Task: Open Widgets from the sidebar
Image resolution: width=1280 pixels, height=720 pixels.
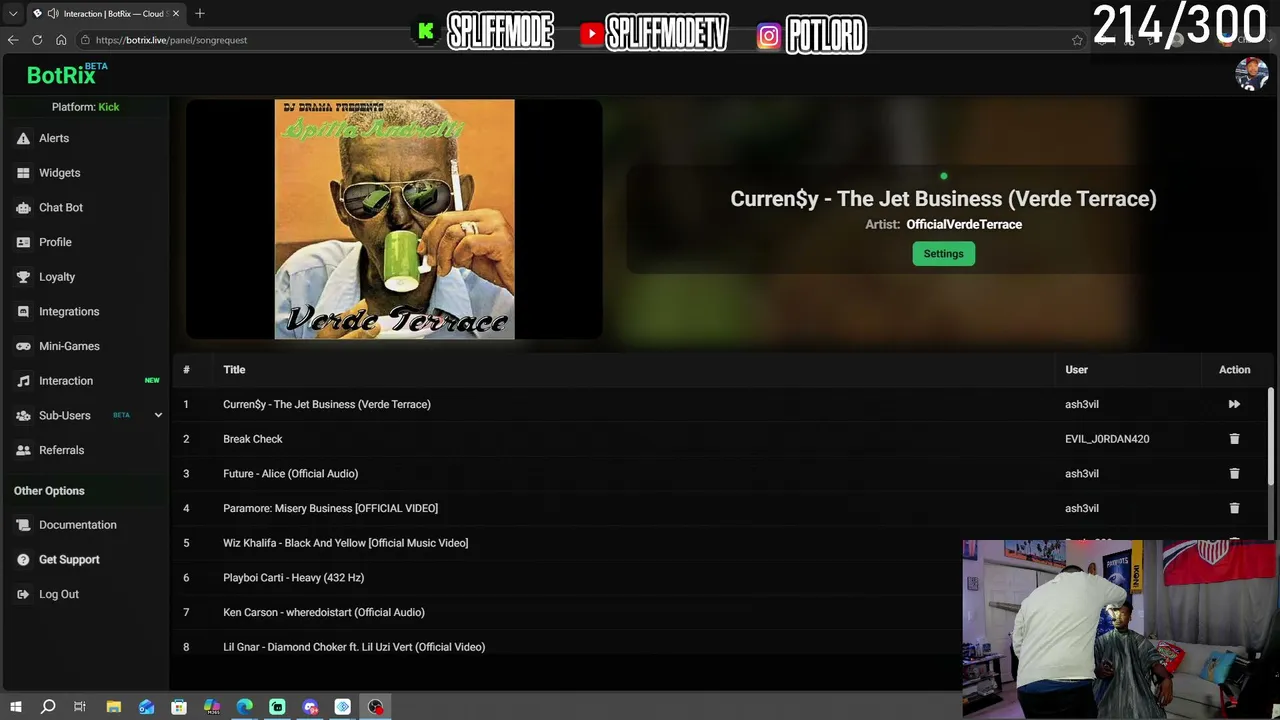Action: coord(59,173)
